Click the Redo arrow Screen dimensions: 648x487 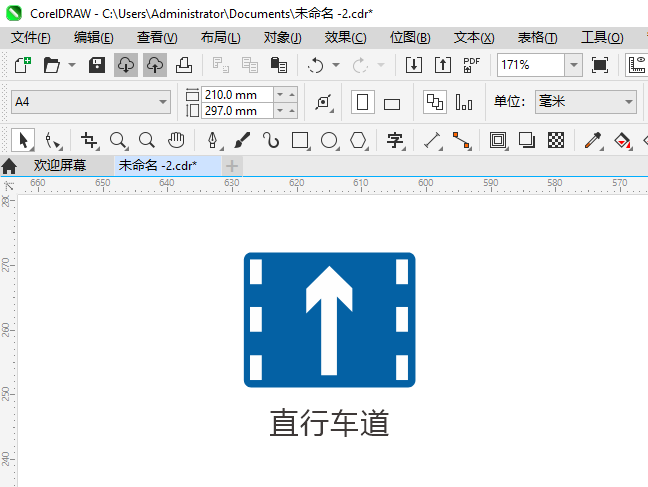[360, 65]
